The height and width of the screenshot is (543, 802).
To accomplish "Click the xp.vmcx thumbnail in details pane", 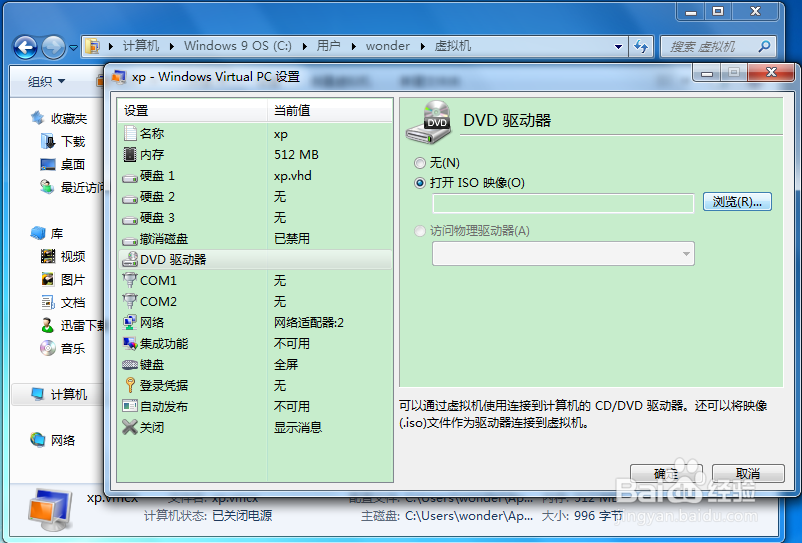I will tap(51, 510).
